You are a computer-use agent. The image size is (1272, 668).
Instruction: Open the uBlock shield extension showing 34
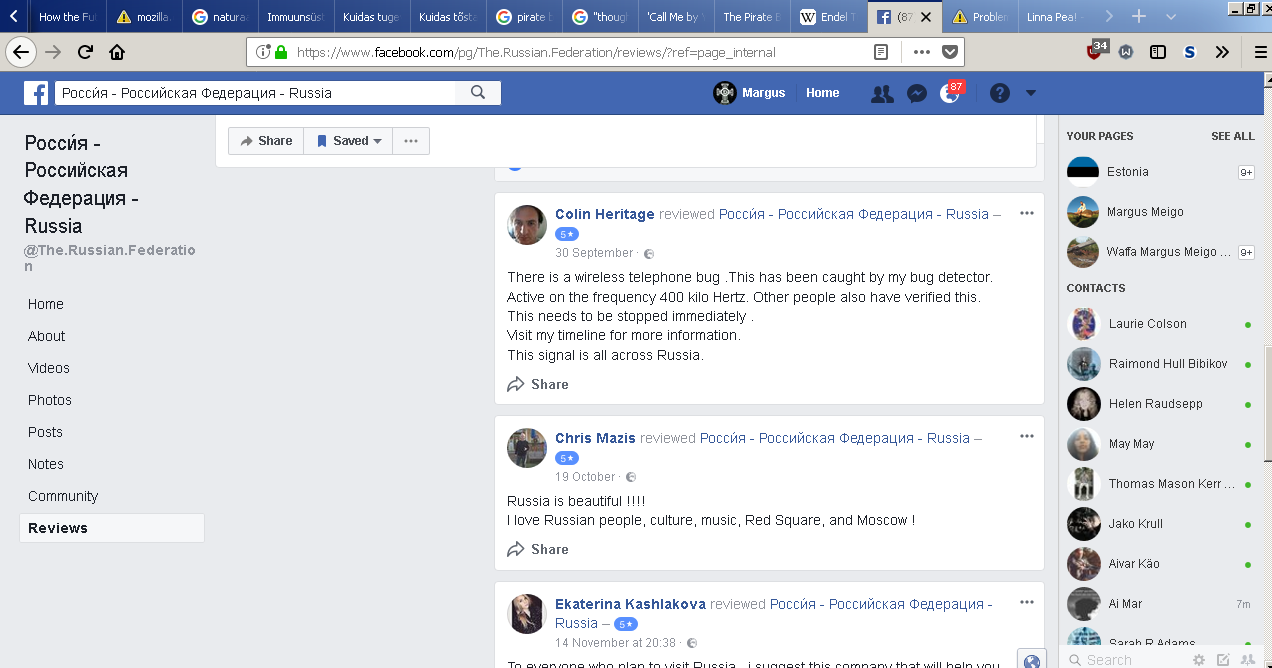tap(1097, 50)
